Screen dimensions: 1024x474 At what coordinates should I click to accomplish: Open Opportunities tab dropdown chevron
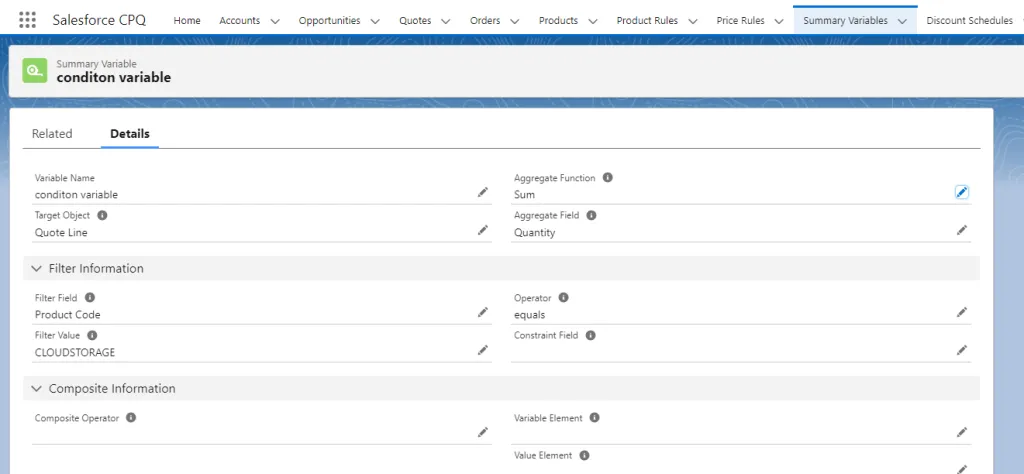(375, 21)
